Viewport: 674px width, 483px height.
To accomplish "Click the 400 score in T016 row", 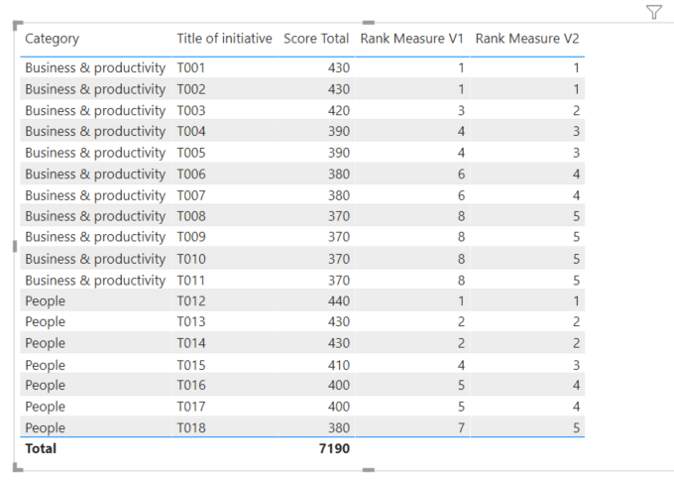I will click(339, 385).
